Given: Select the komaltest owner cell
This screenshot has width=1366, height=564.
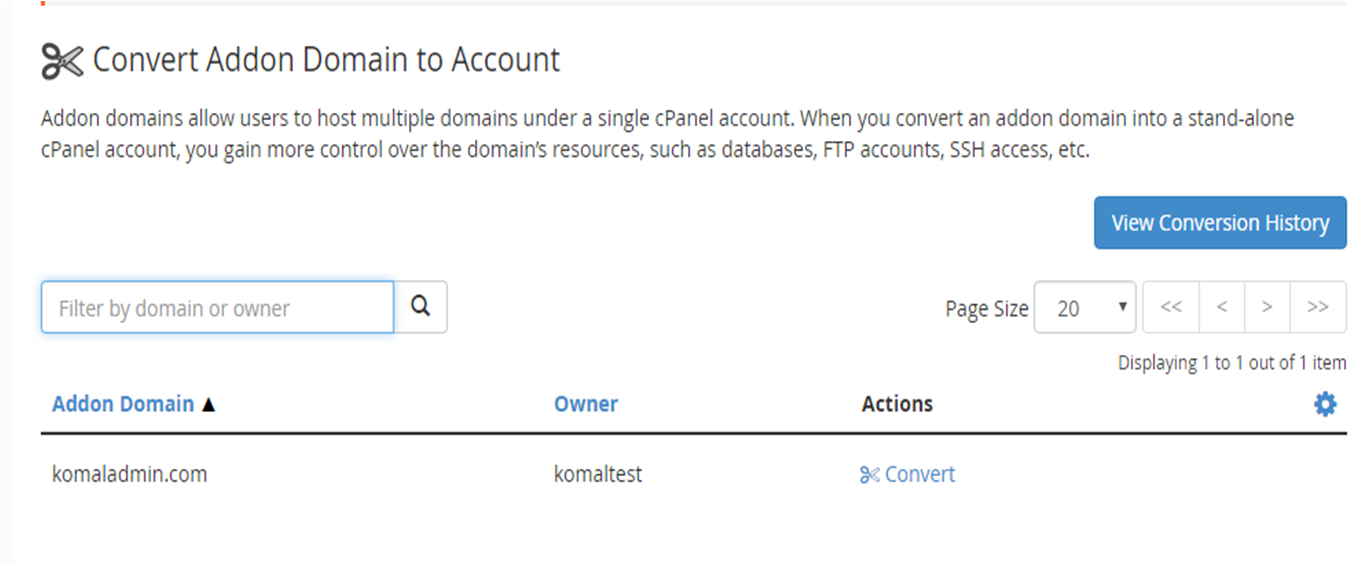Looking at the screenshot, I should [598, 474].
